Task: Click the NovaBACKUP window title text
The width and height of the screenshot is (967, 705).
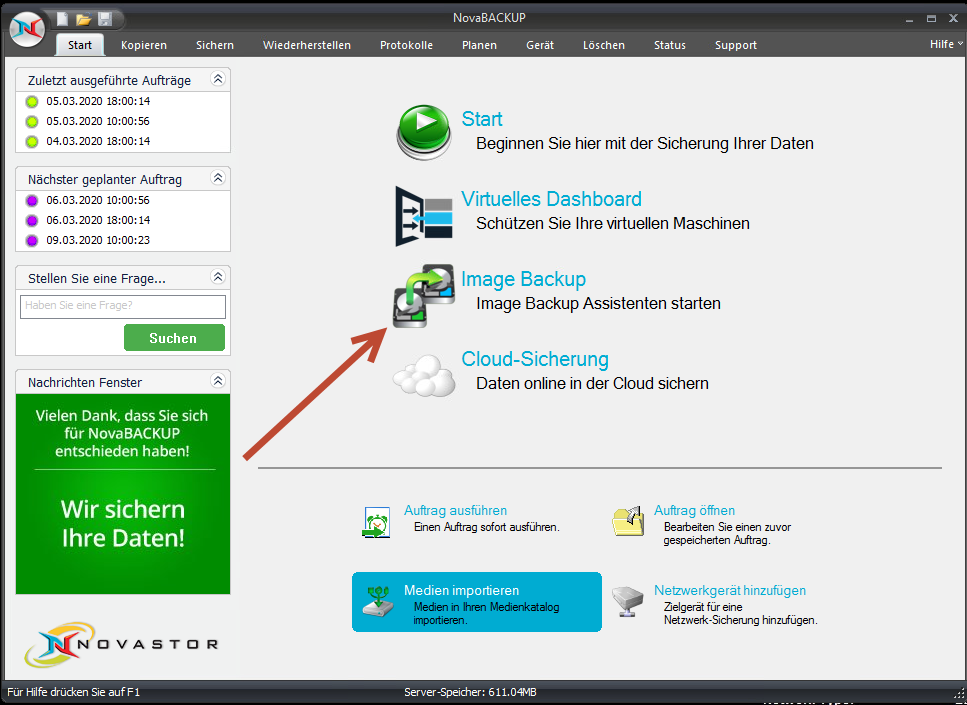Action: click(489, 18)
